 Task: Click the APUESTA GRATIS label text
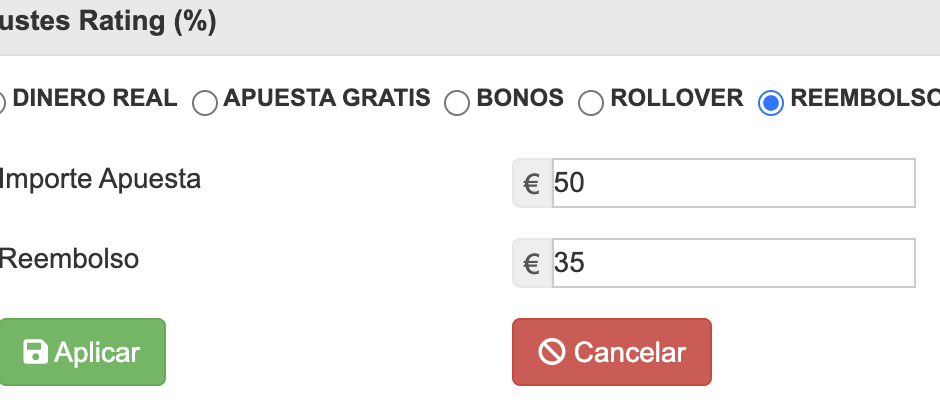327,98
